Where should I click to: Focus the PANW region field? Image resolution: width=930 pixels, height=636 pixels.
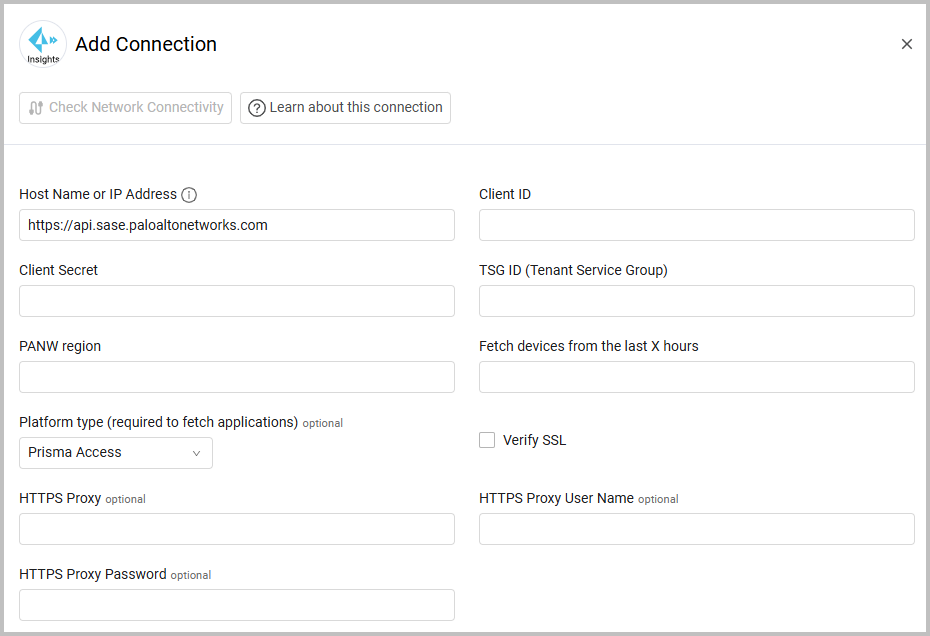236,377
